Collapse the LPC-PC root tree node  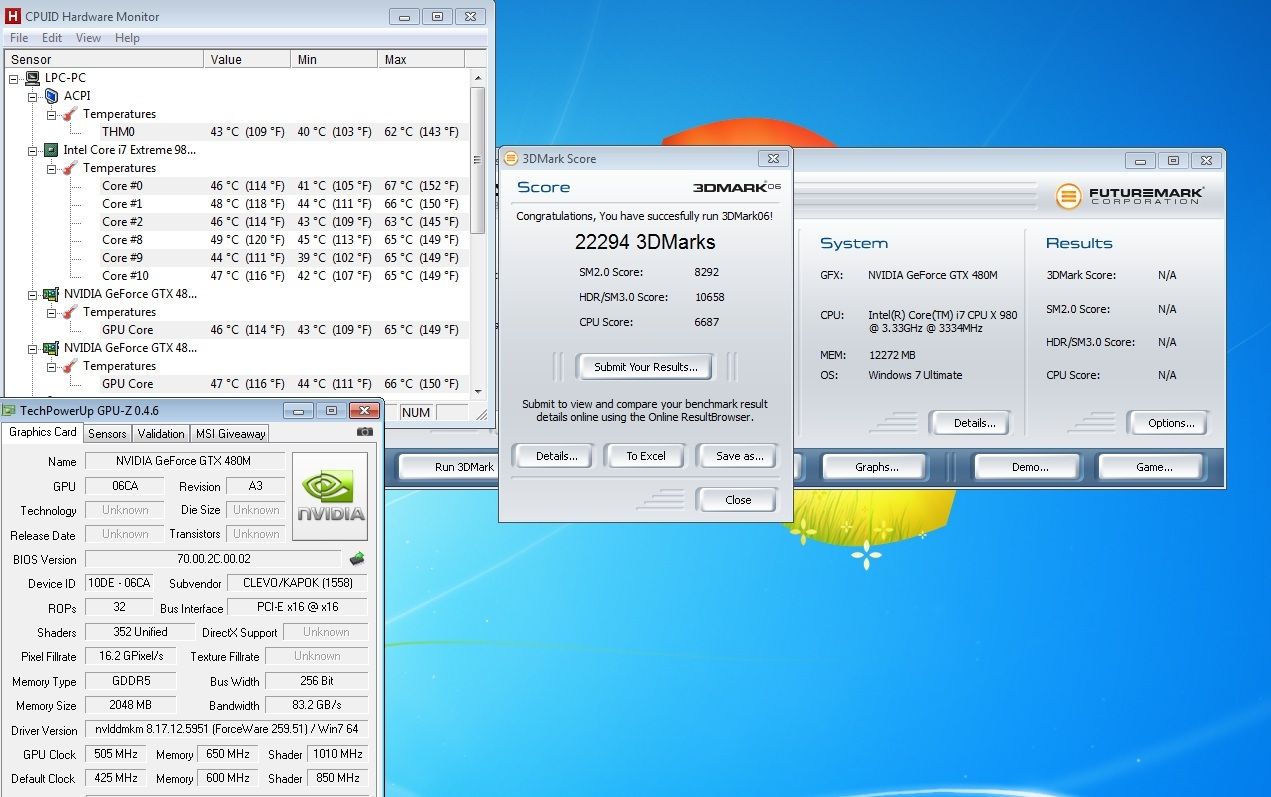point(14,78)
